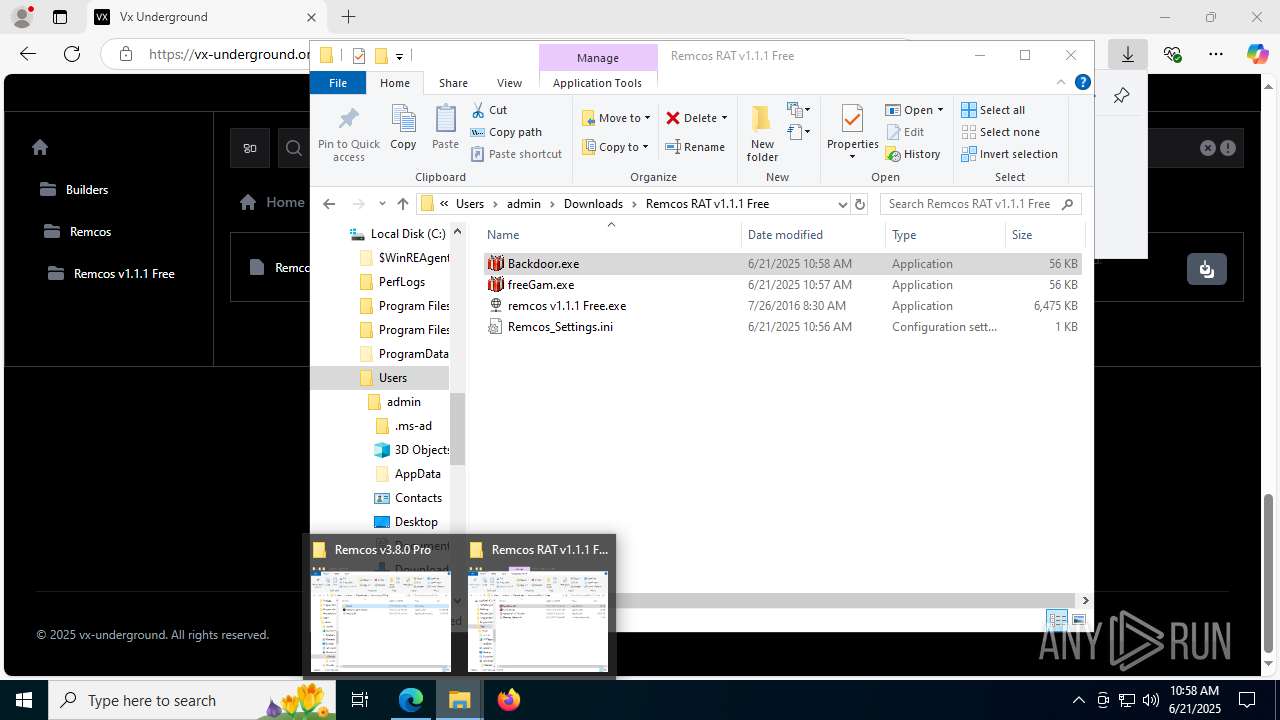Collapse the ribbon with the chevron

pos(1061,83)
